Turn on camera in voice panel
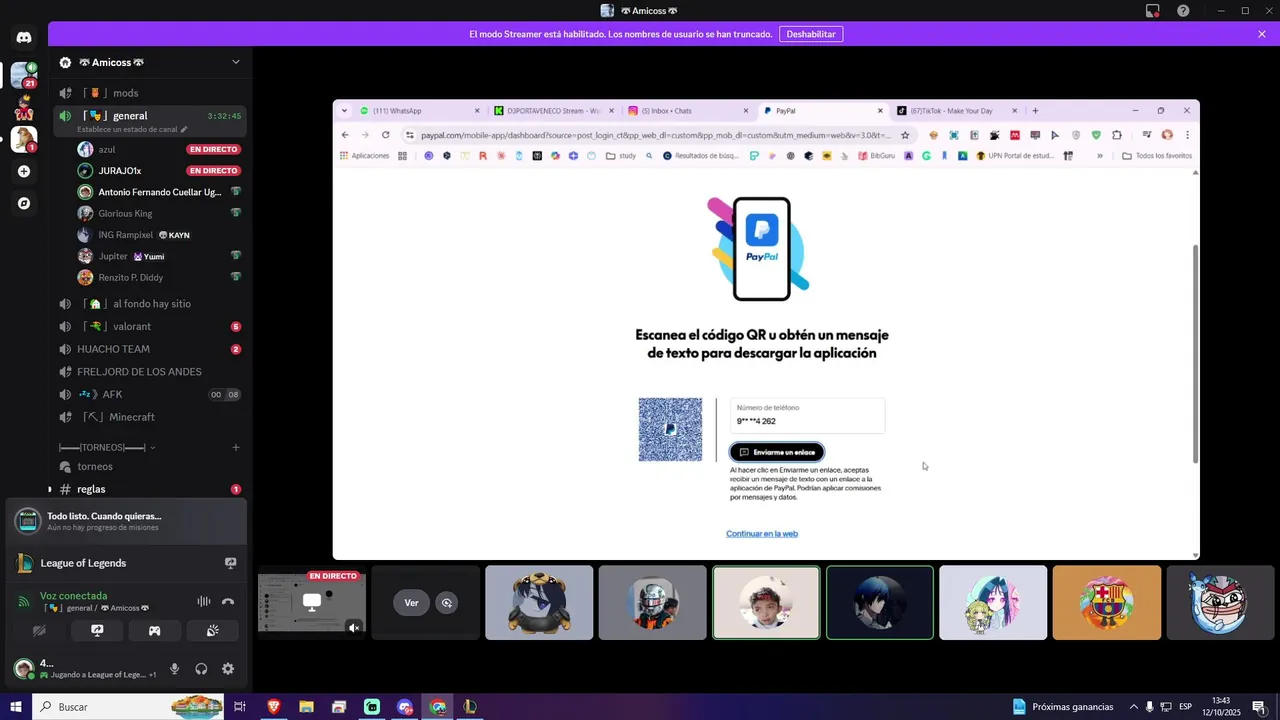This screenshot has width=1280, height=720. [x=39, y=631]
